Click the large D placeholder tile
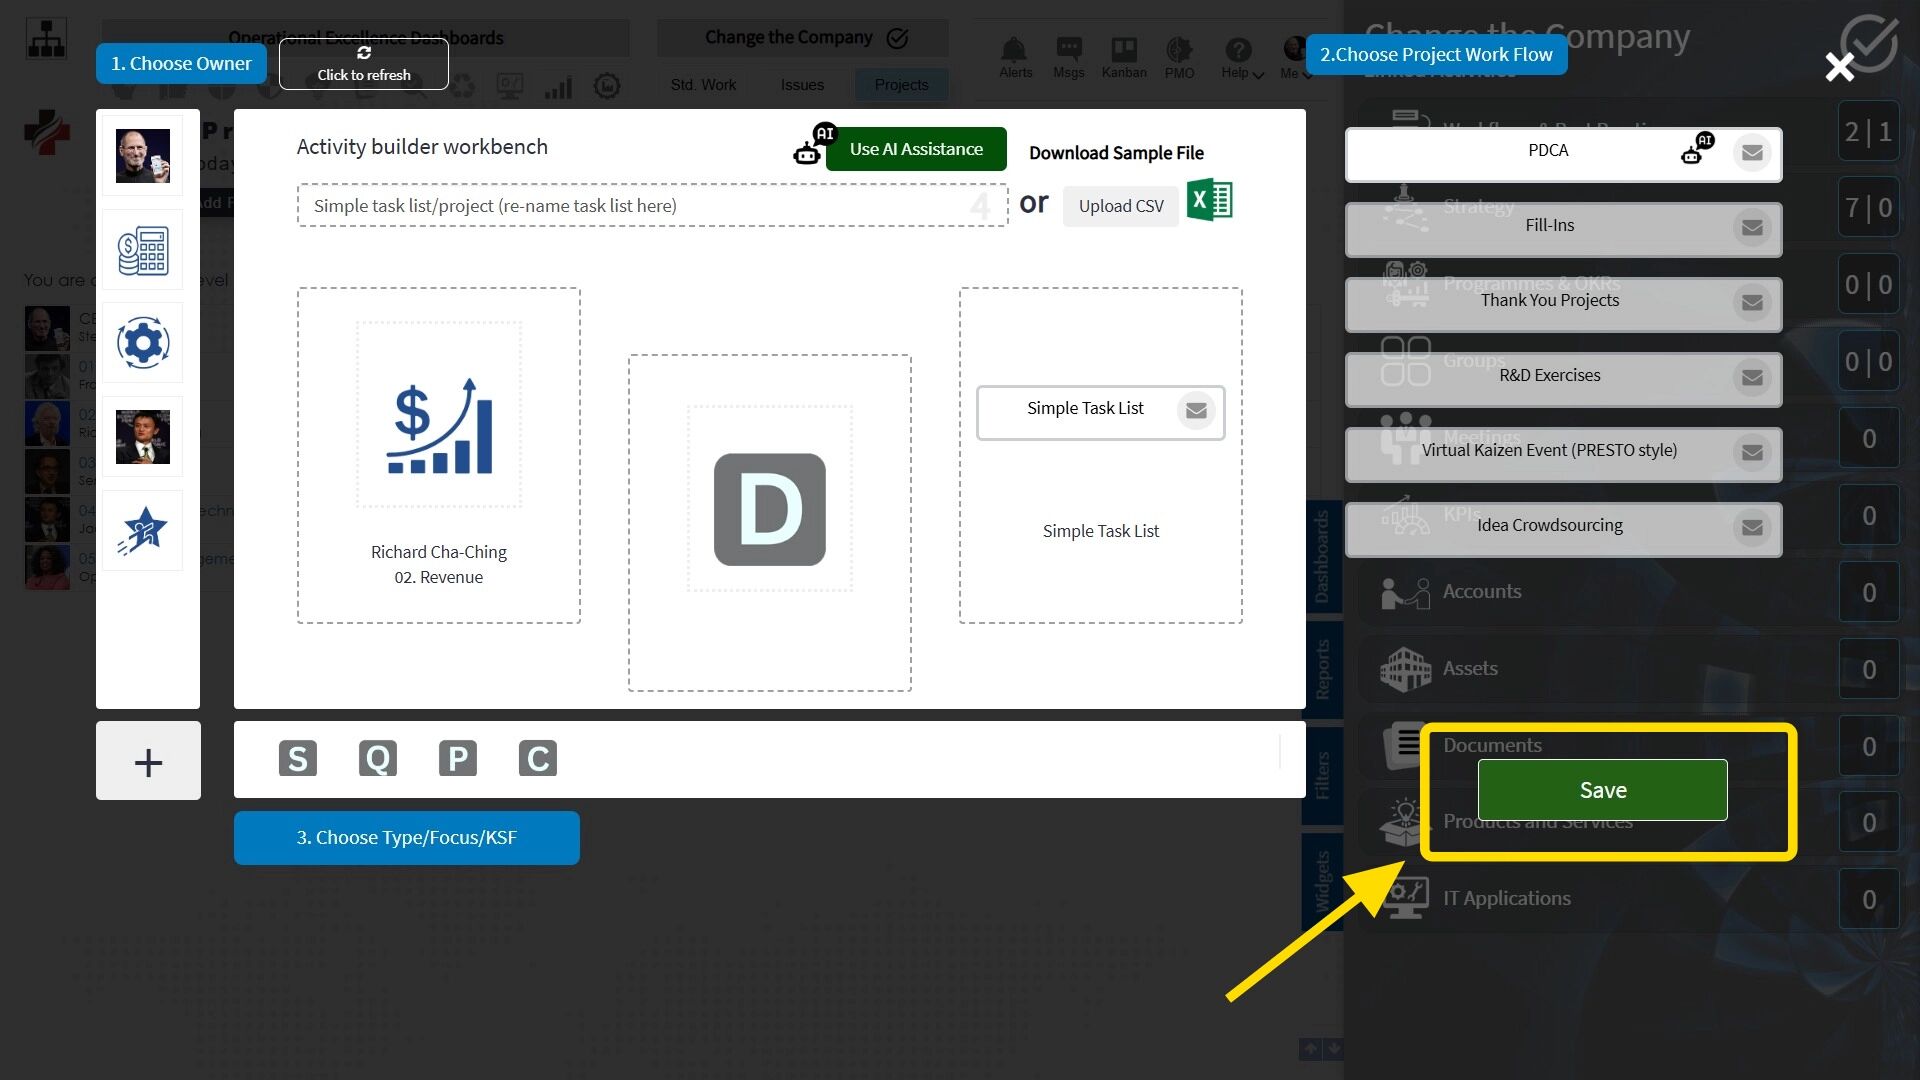 [x=769, y=510]
